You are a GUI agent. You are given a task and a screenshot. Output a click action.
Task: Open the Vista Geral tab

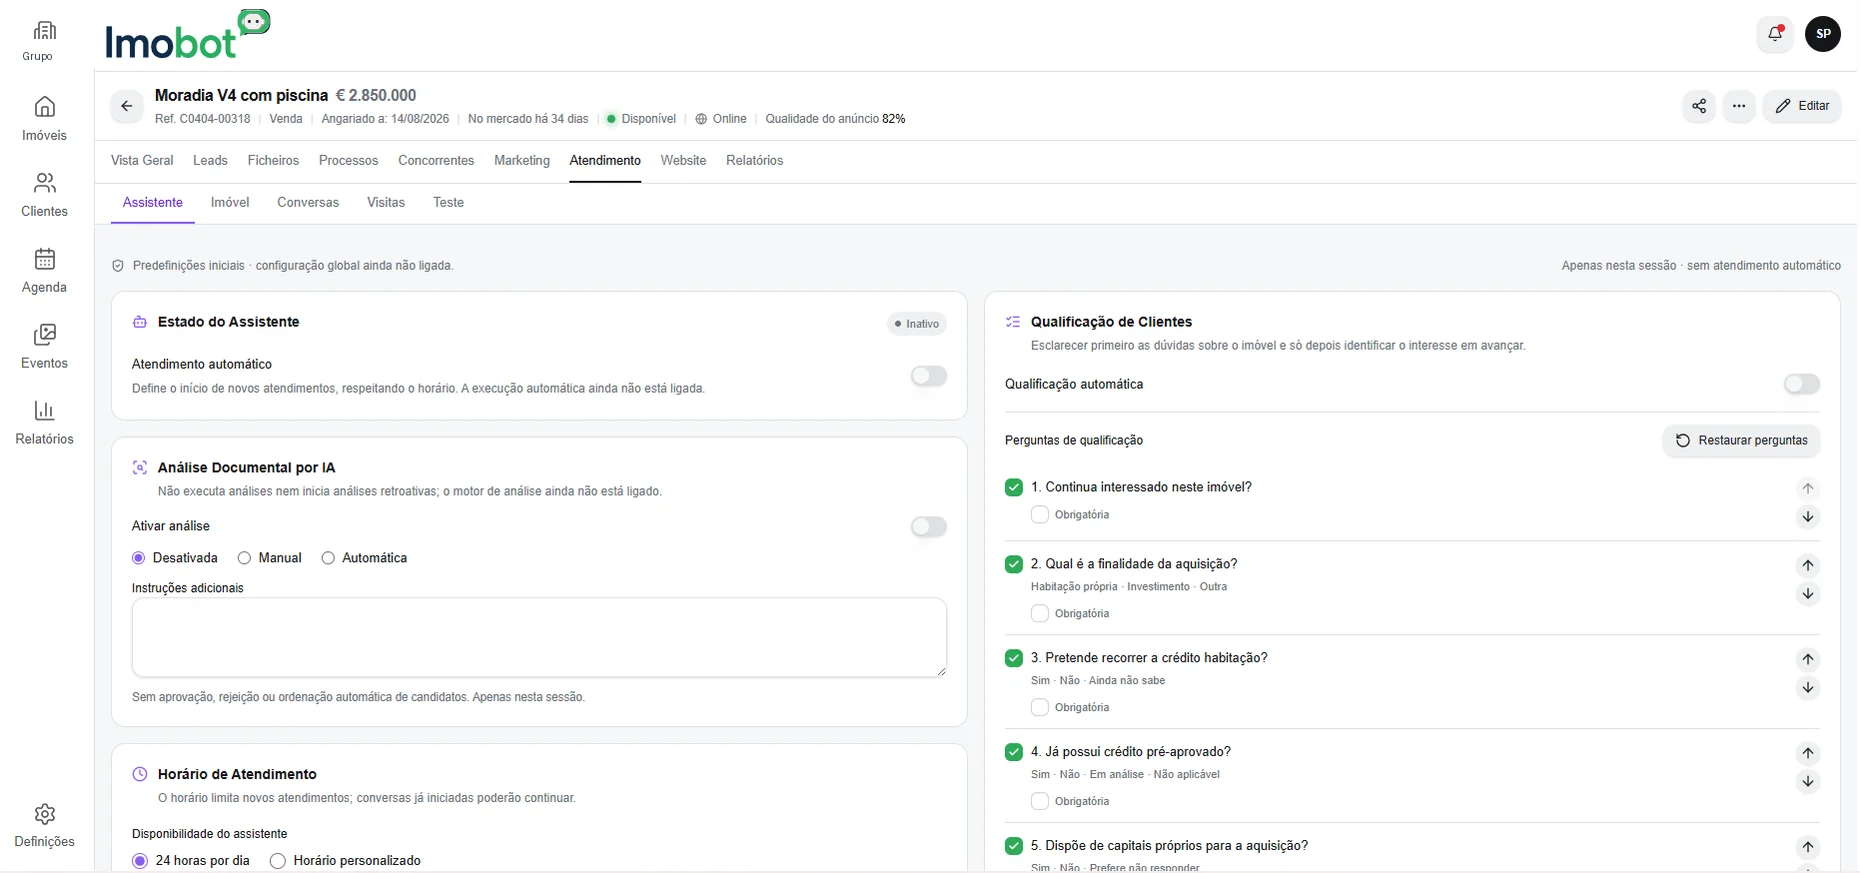[x=142, y=160]
